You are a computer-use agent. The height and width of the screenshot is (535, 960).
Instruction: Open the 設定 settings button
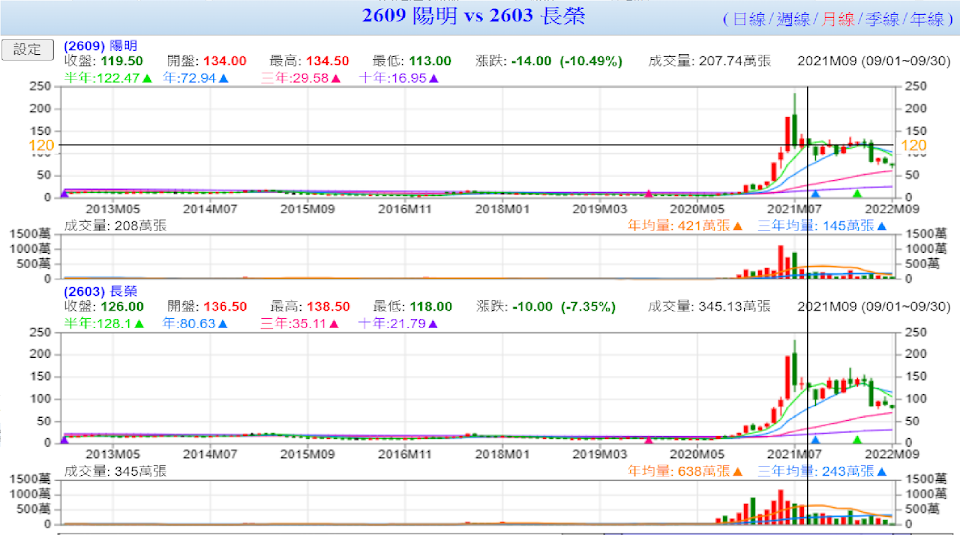pos(28,50)
